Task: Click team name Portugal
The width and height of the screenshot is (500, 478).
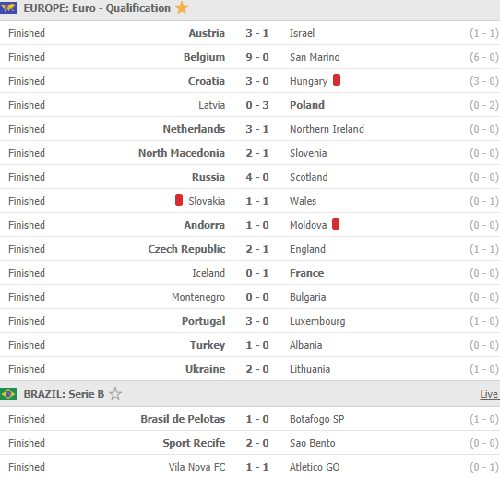Action: pyautogui.click(x=204, y=321)
